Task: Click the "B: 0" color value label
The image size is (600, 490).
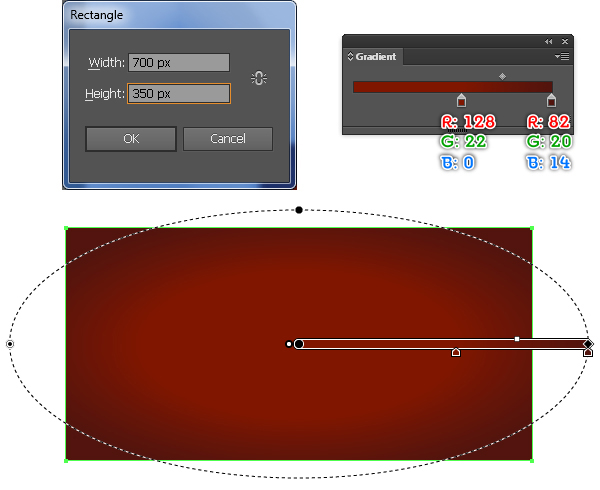Action: coord(458,163)
